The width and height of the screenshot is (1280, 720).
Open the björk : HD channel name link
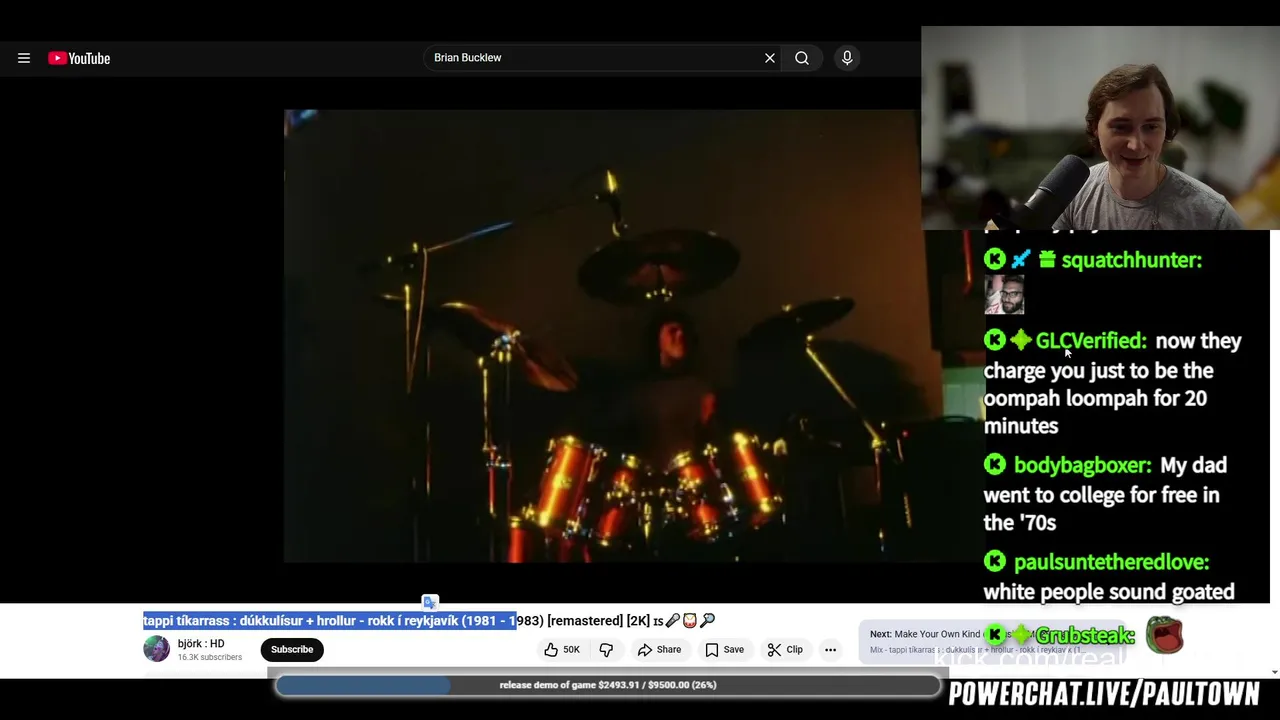[x=201, y=644]
